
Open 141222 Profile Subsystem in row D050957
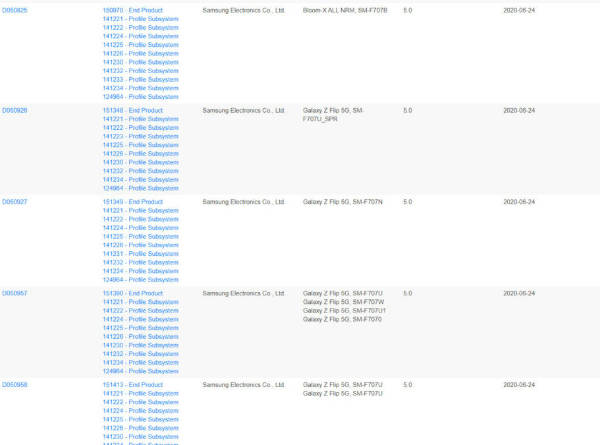pyautogui.click(x=140, y=311)
